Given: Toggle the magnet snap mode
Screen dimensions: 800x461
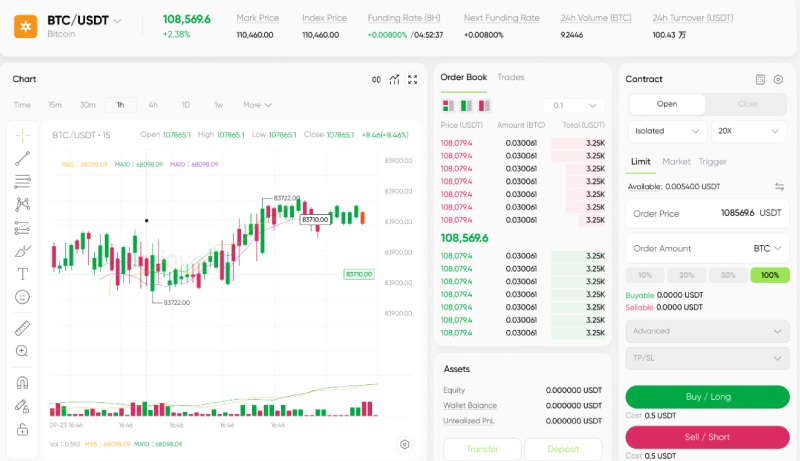Looking at the screenshot, I should 22,382.
